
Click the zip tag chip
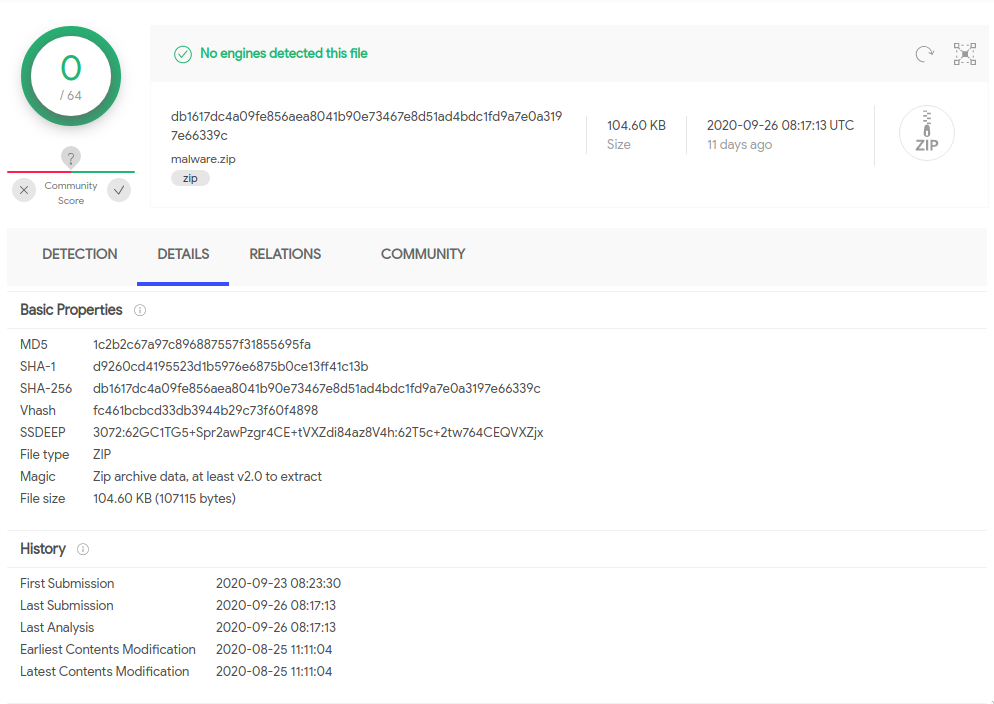(x=190, y=178)
